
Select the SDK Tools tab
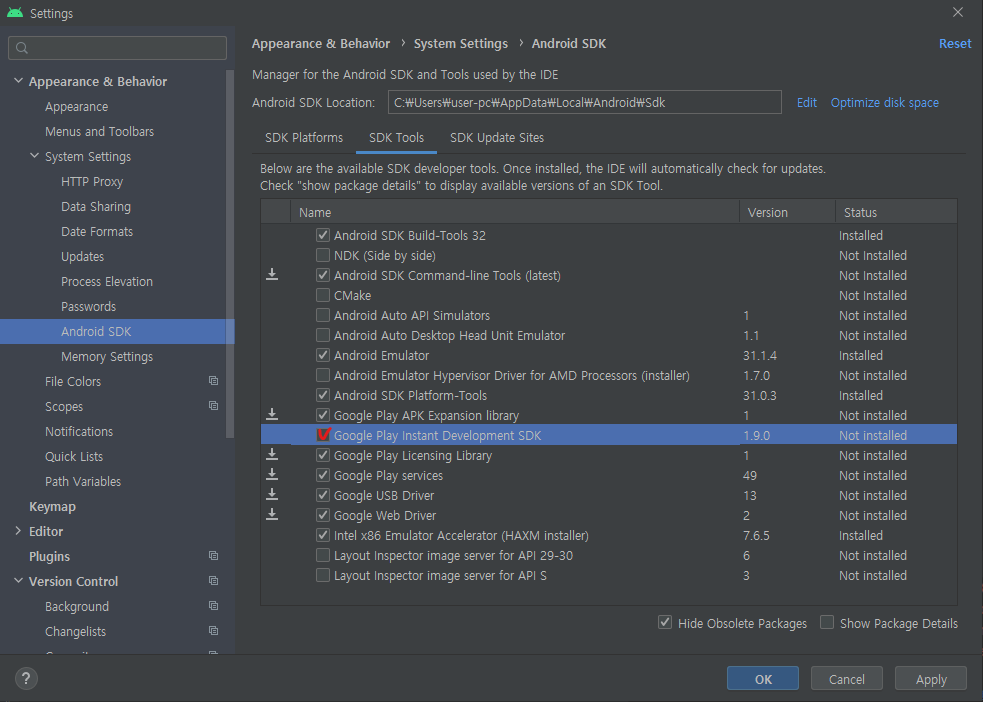click(396, 138)
